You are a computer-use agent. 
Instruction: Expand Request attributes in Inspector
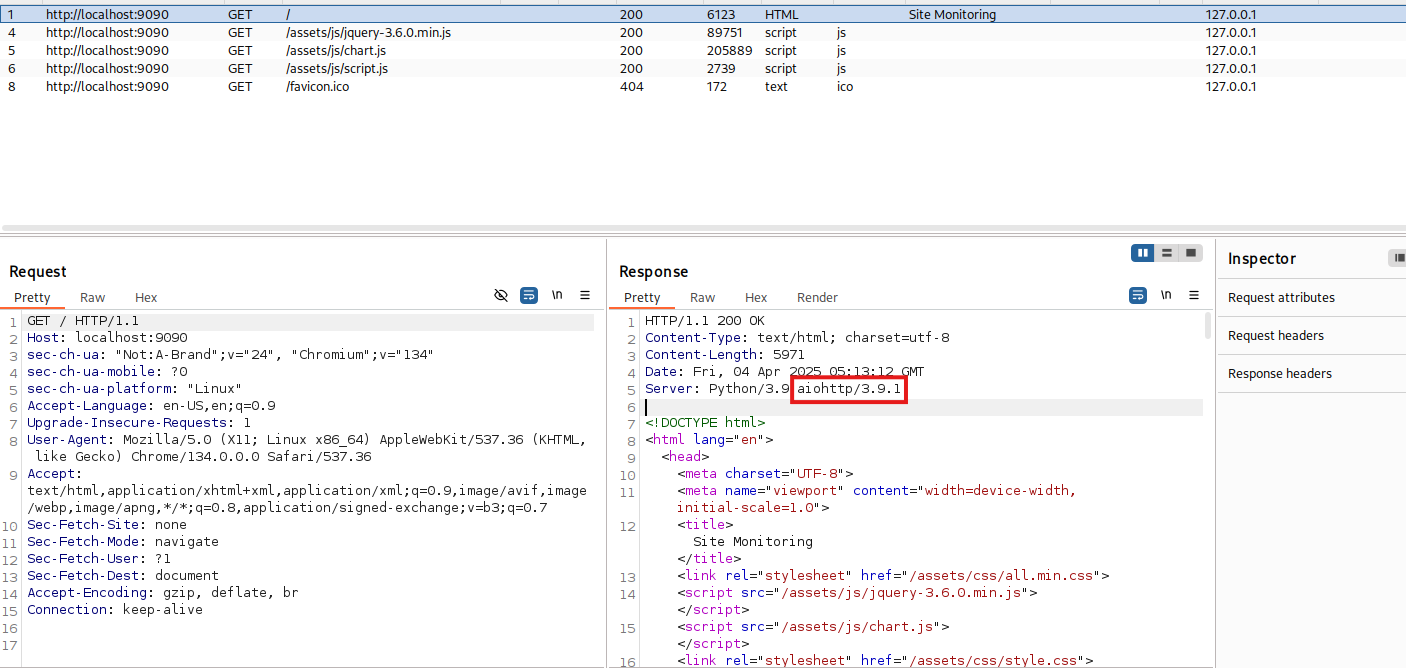tap(1281, 297)
